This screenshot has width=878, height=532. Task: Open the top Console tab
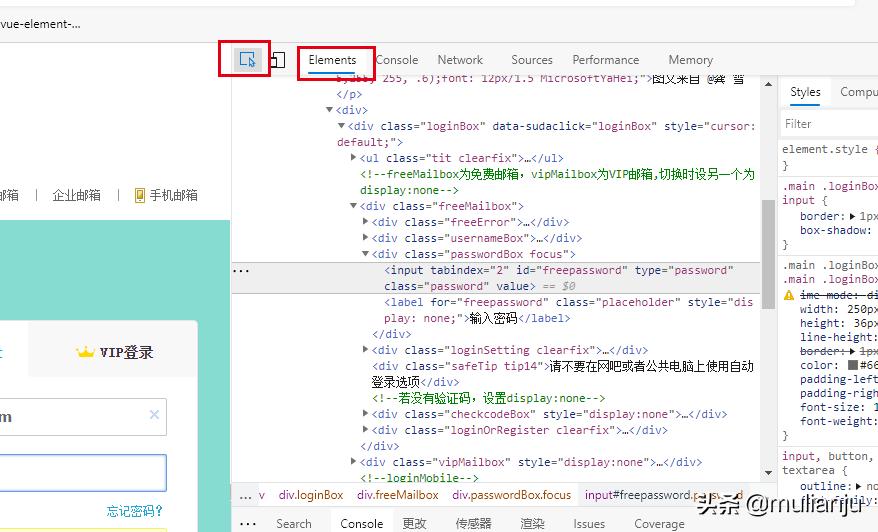click(397, 60)
